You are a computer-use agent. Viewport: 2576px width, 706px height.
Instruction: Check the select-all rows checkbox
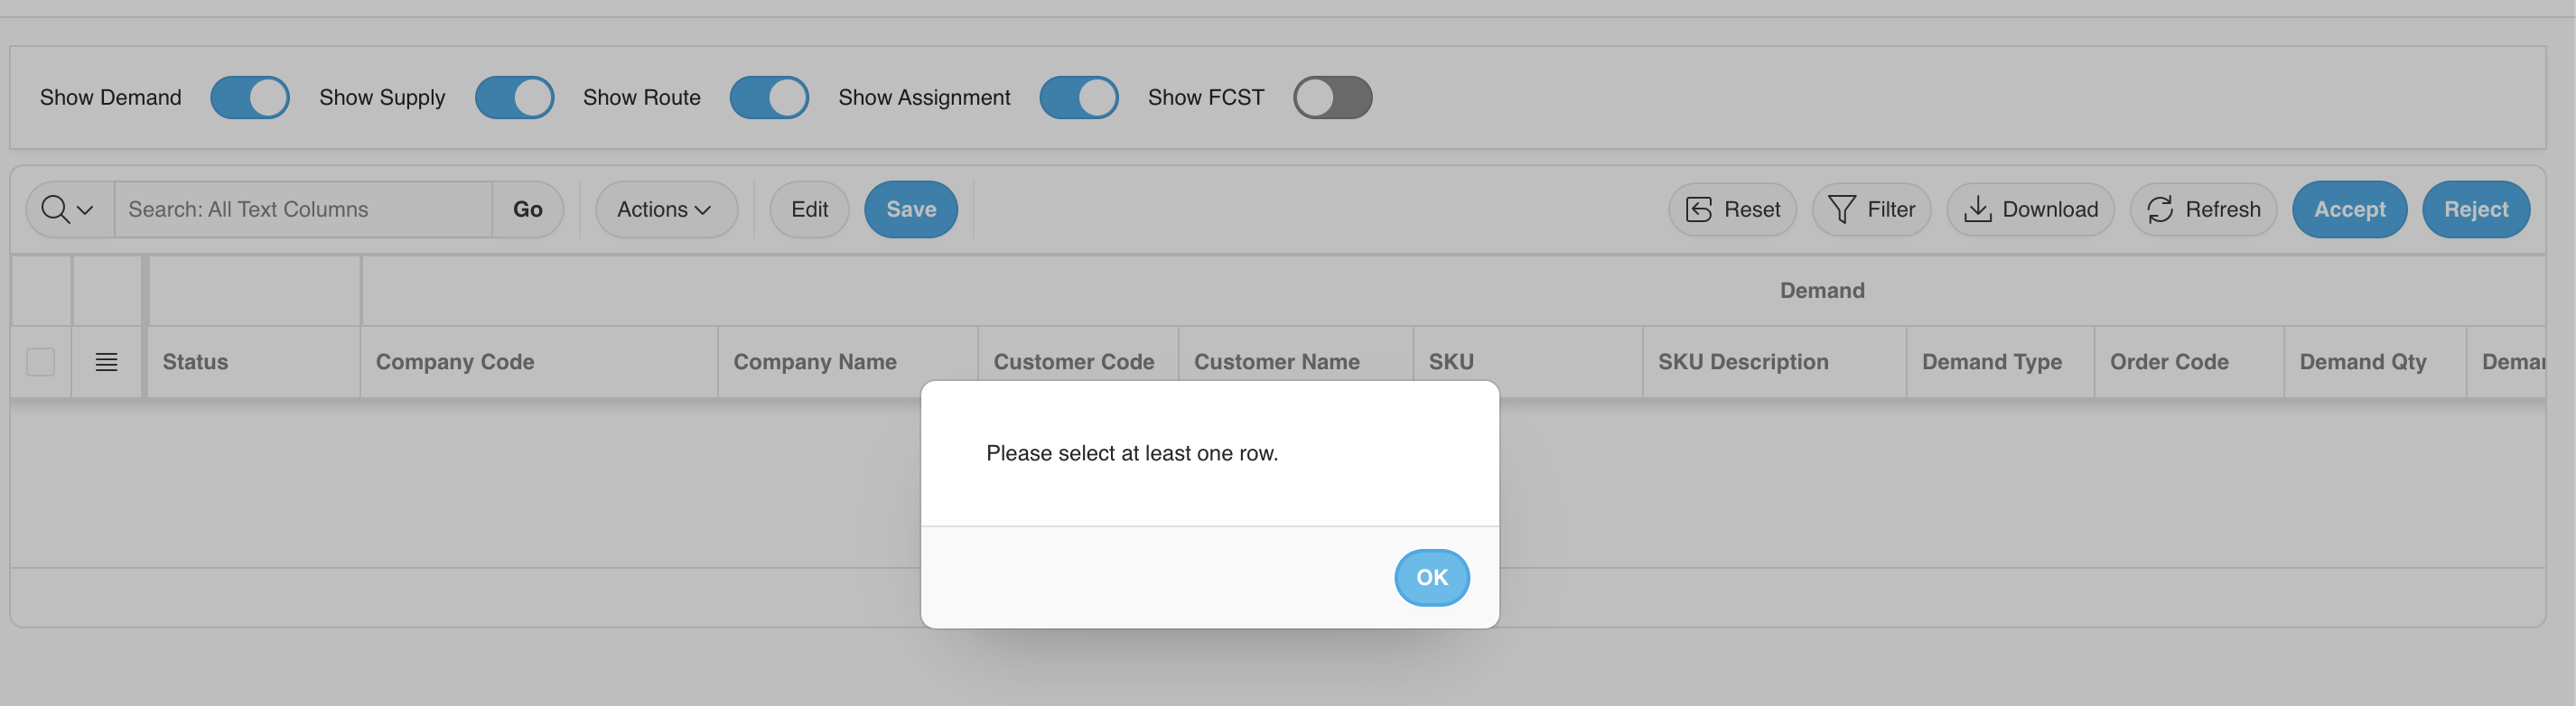(41, 362)
